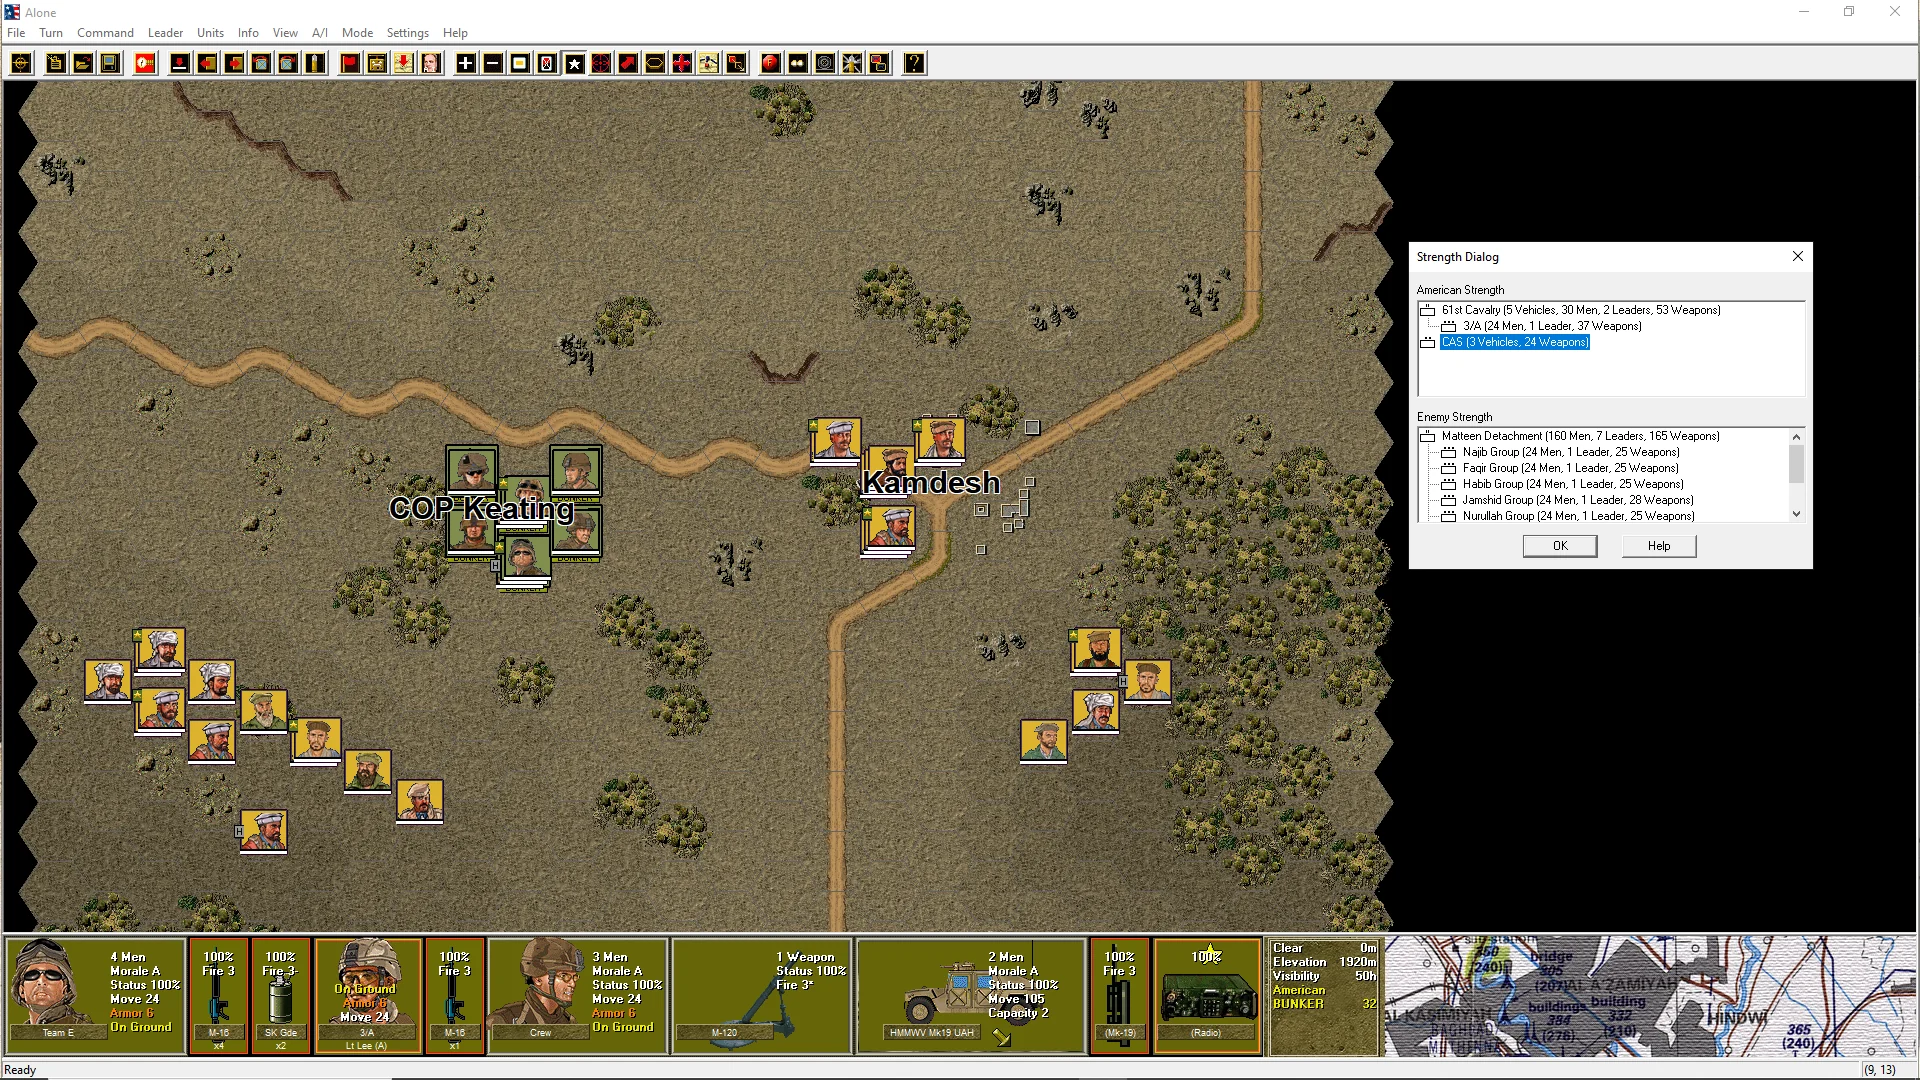Viewport: 1920px width, 1080px height.
Task: Click the zoom-in plus toolbar icon
Action: (x=466, y=64)
